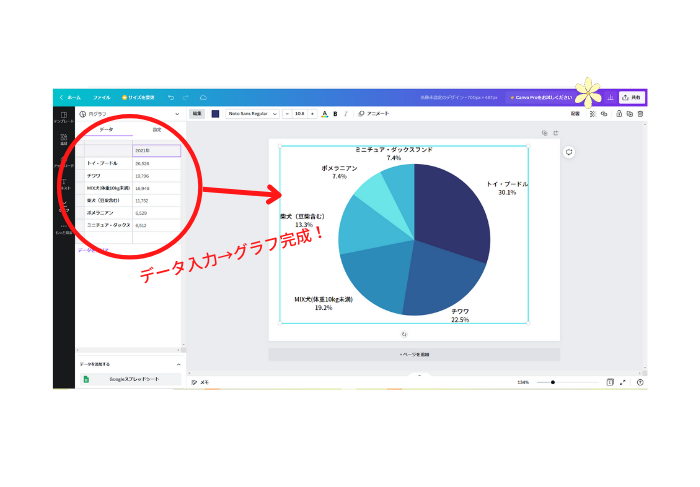Screen dimensions: 700x487
Task: Decrease font size with minus button
Action: pos(288,114)
